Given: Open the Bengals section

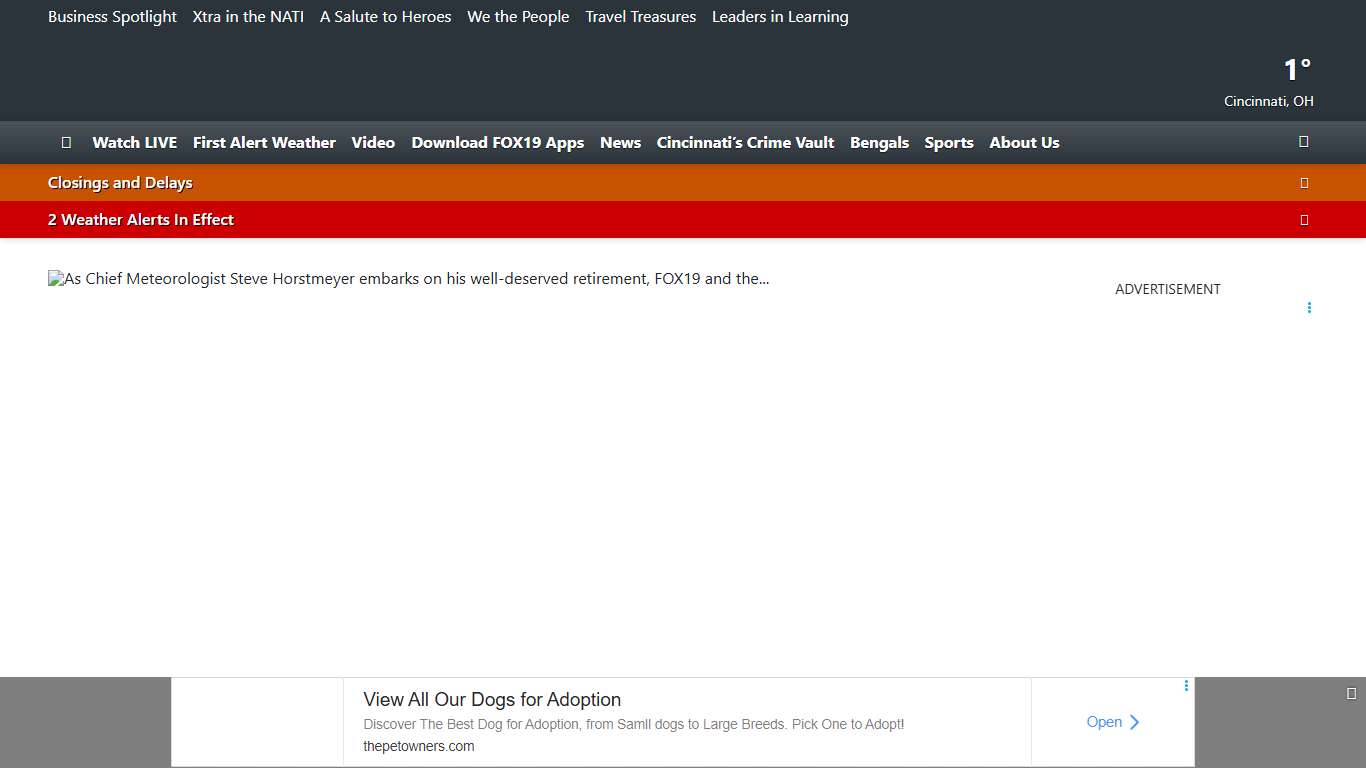Looking at the screenshot, I should click(879, 143).
